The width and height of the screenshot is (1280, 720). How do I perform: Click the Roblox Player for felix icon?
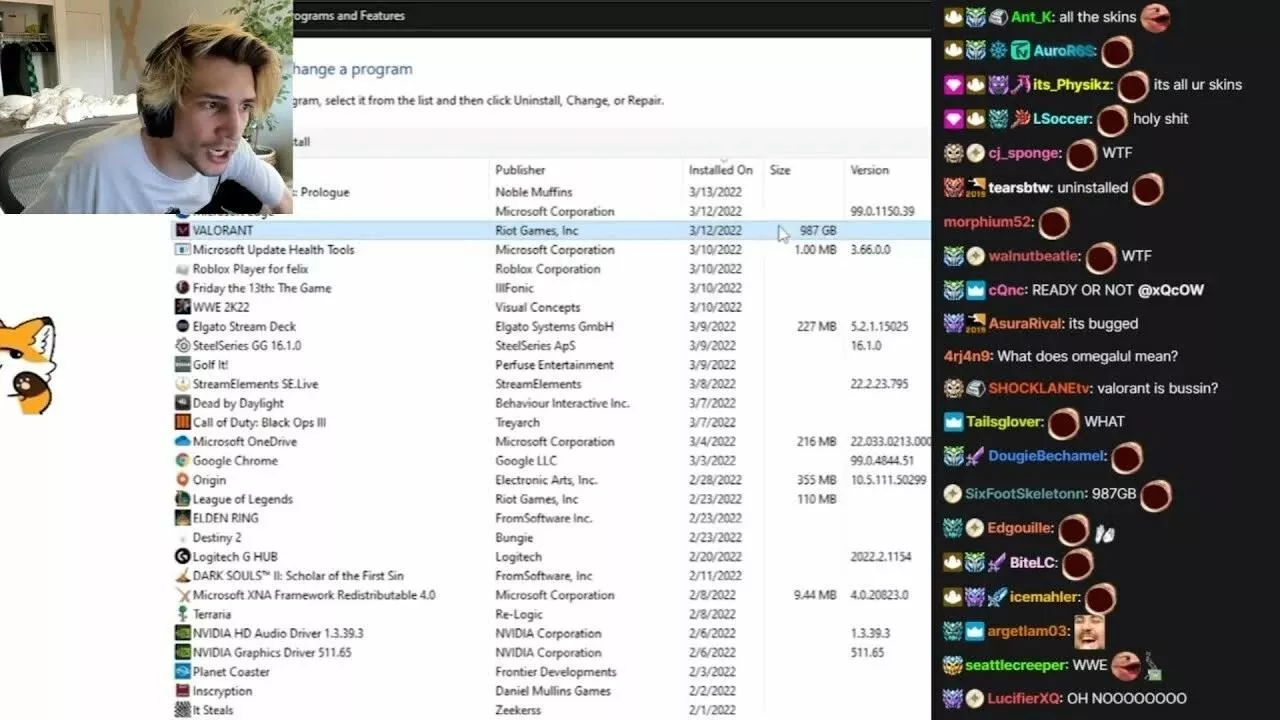[x=182, y=269]
